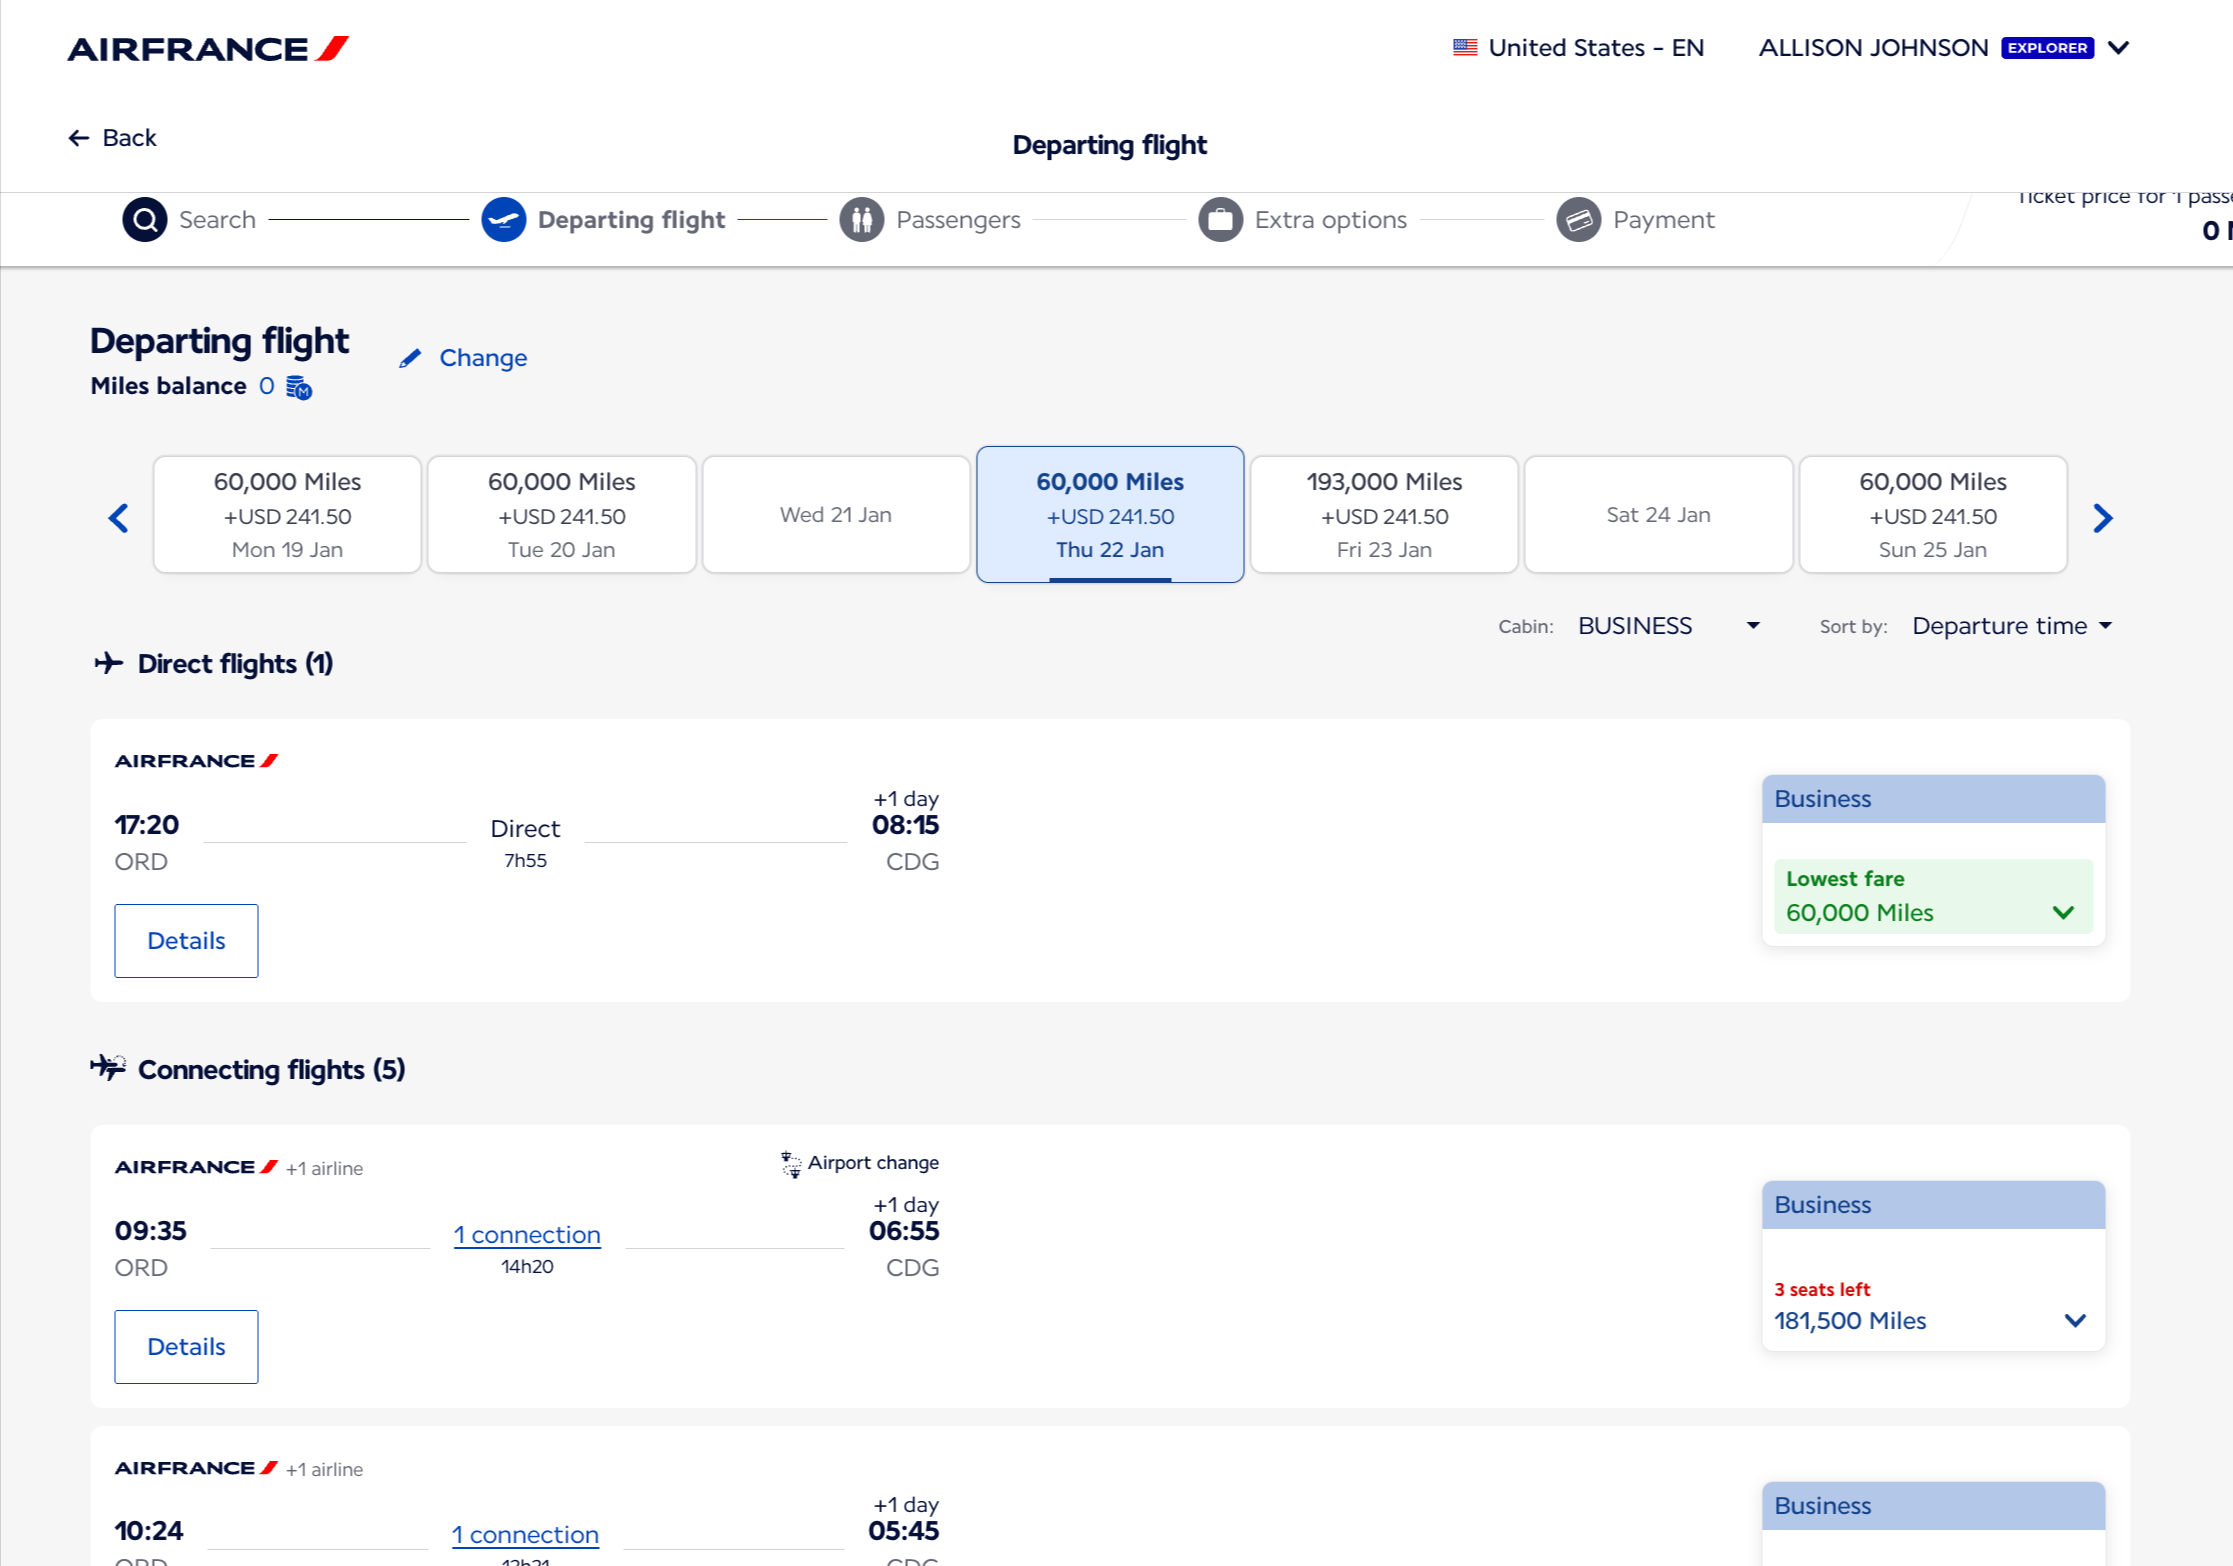Click Air France logo on 09:35 flight

click(x=197, y=1167)
